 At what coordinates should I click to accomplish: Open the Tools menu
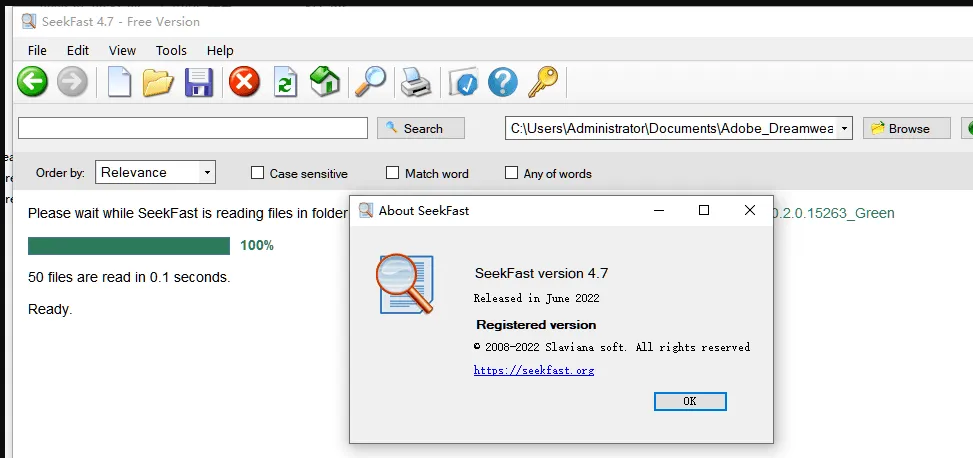pos(171,50)
